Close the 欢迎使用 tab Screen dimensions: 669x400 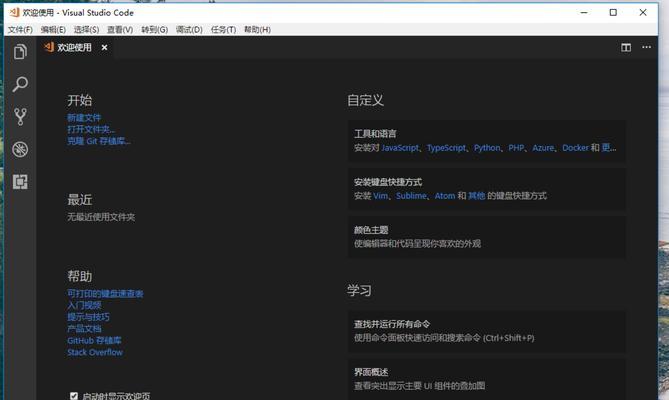pos(105,48)
